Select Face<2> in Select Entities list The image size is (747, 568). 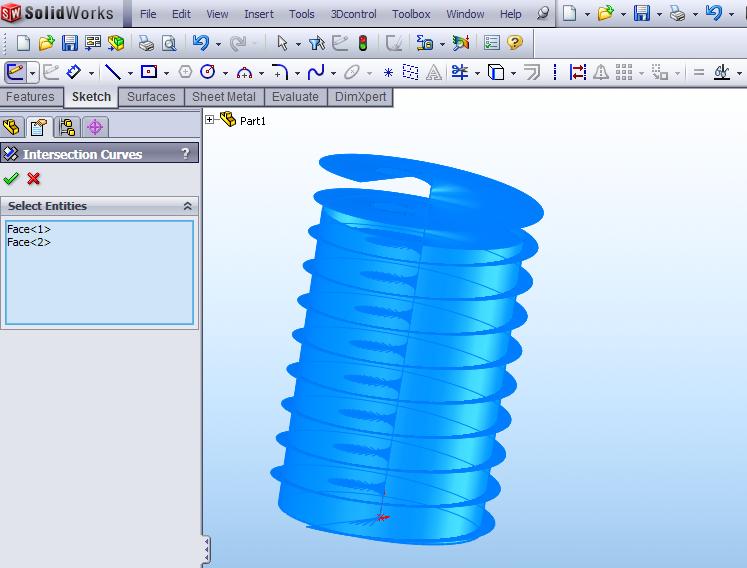point(29,242)
